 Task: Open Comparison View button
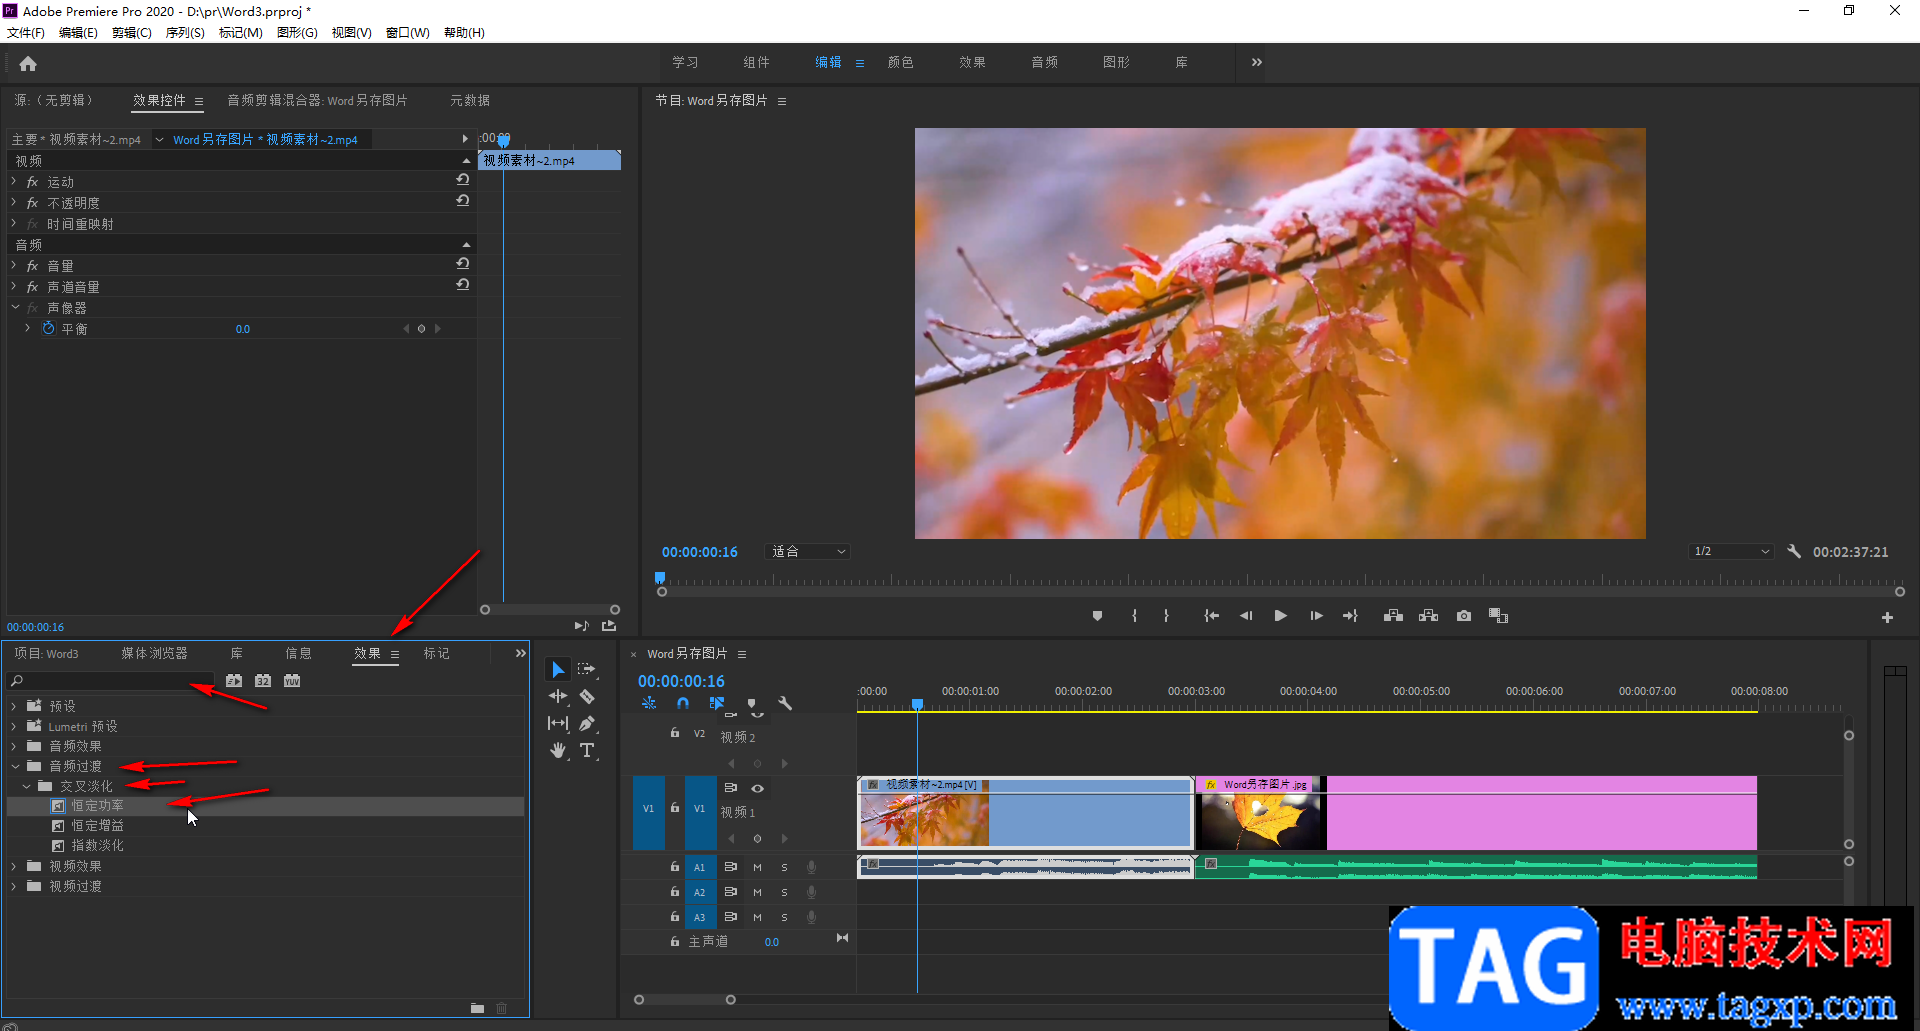(1498, 616)
